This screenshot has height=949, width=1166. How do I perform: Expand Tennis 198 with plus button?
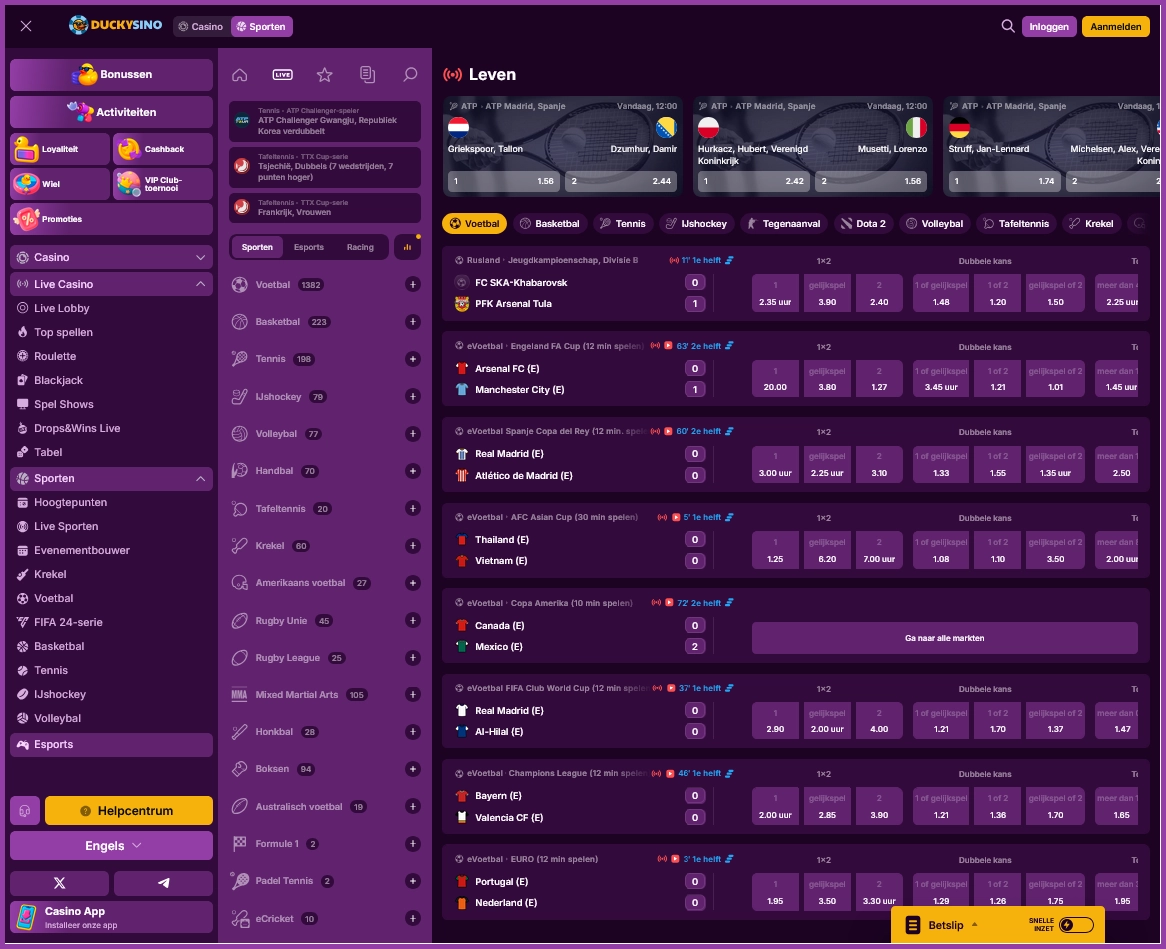413,359
